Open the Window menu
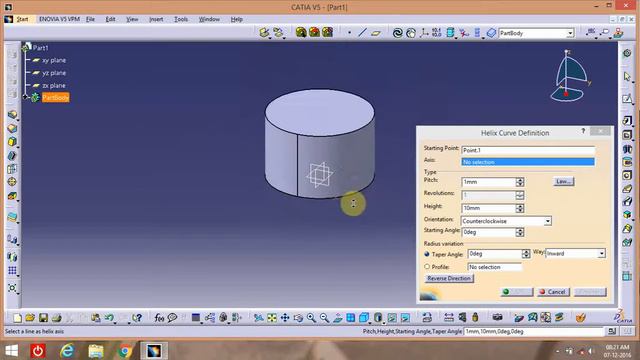Screen dimensions: 640x360 tap(209, 19)
